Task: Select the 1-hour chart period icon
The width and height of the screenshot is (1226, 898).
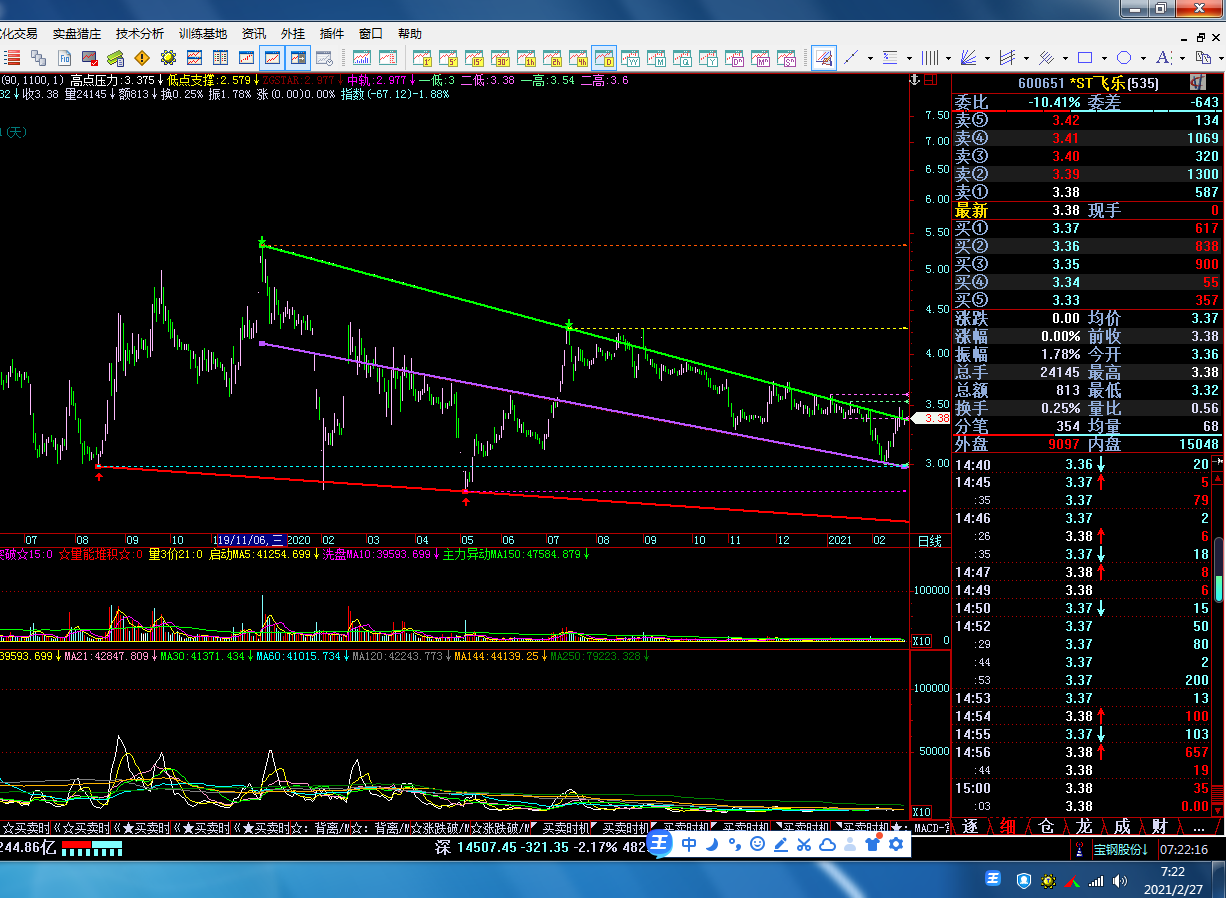Action: [526, 57]
